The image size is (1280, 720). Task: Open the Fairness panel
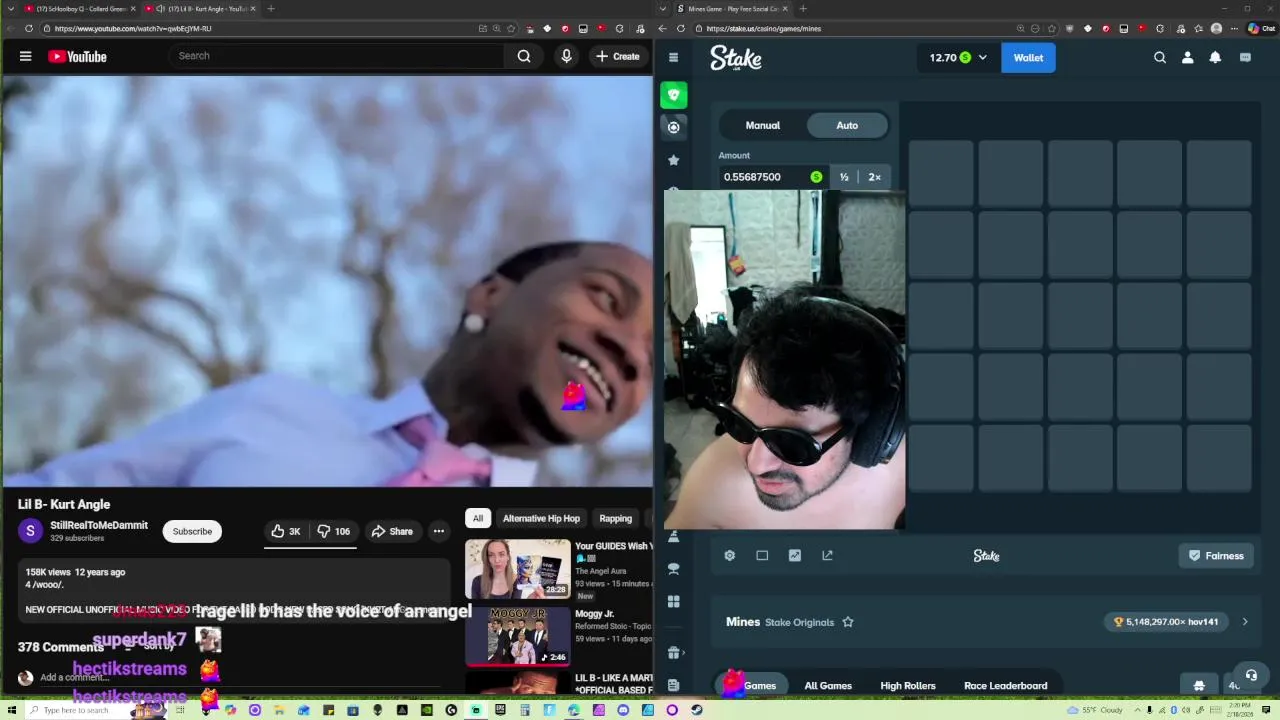[x=1215, y=556]
